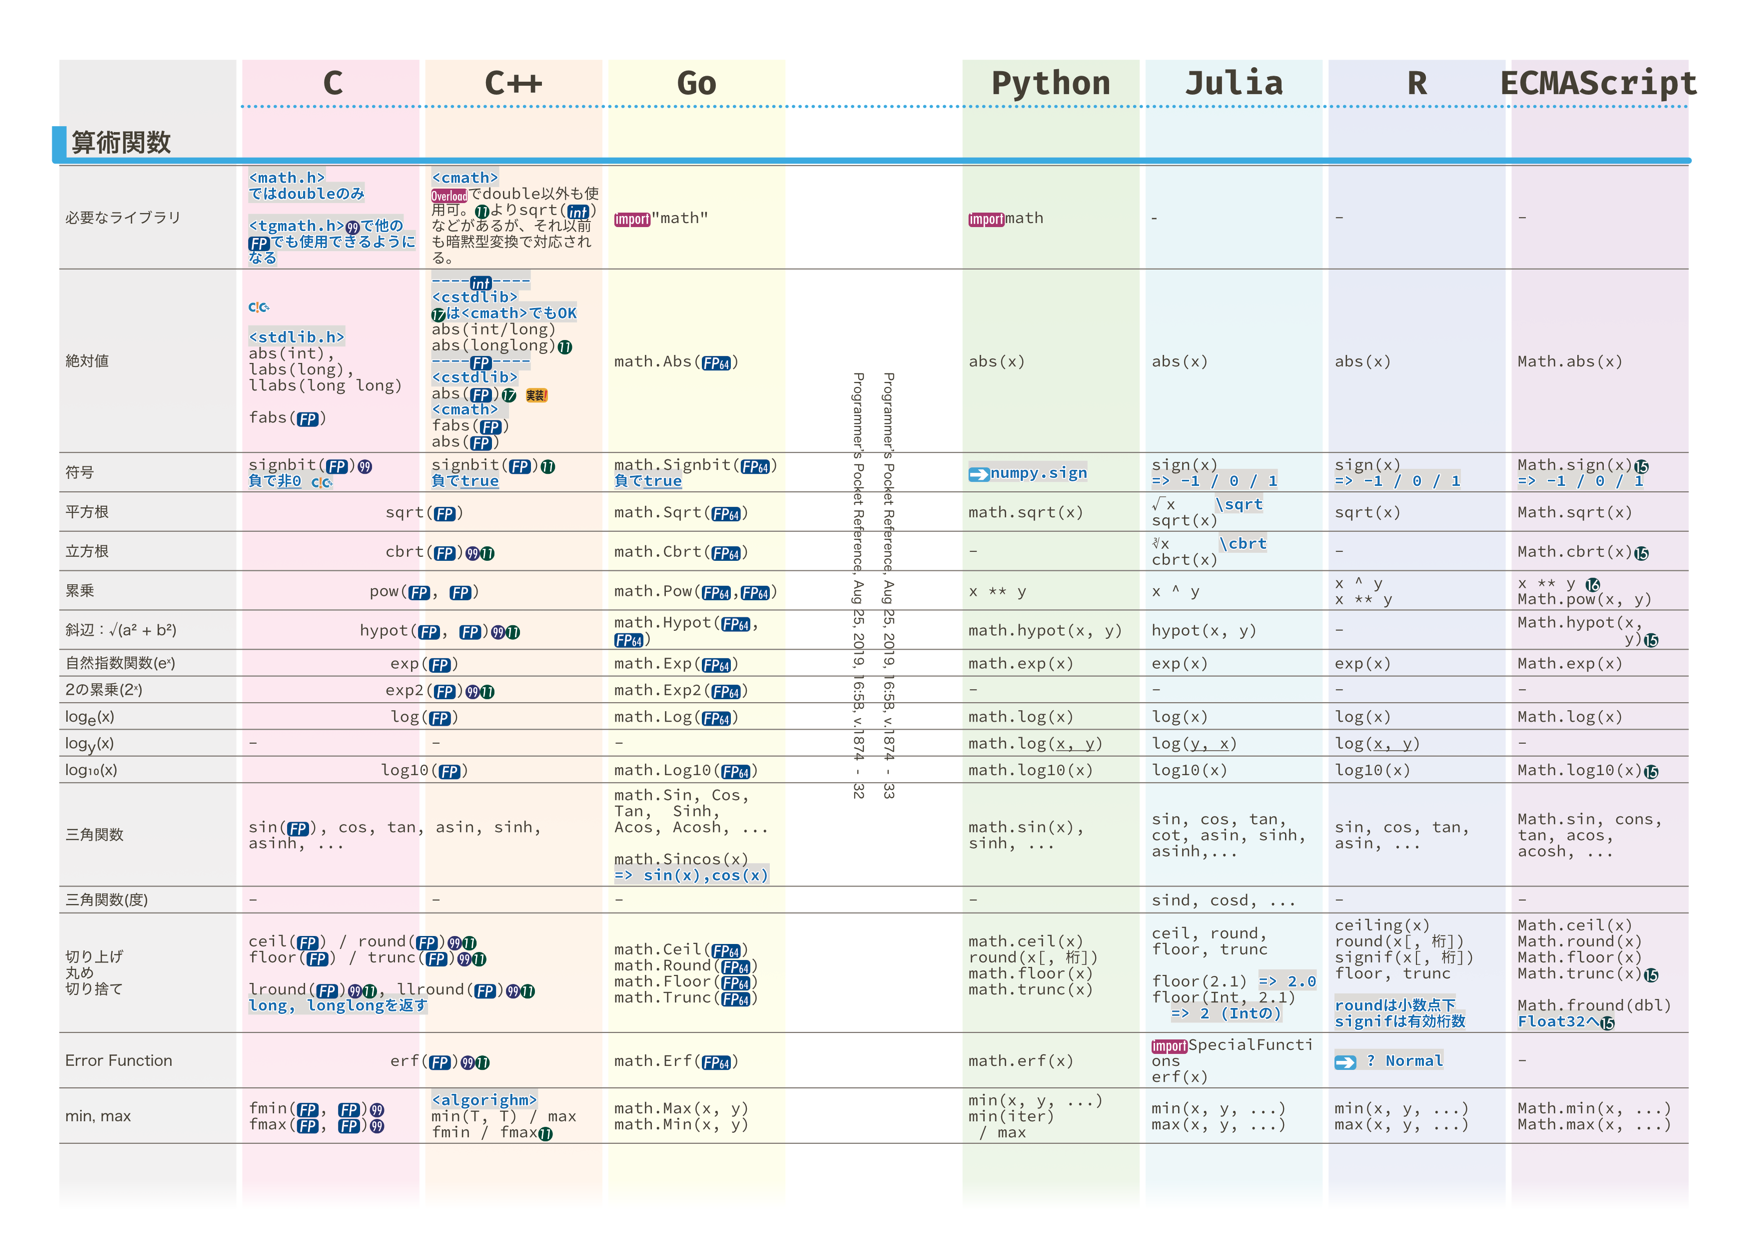Click Math.cbrt(x) in ECMAScript column
1748x1240 pixels.
click(x=1575, y=552)
